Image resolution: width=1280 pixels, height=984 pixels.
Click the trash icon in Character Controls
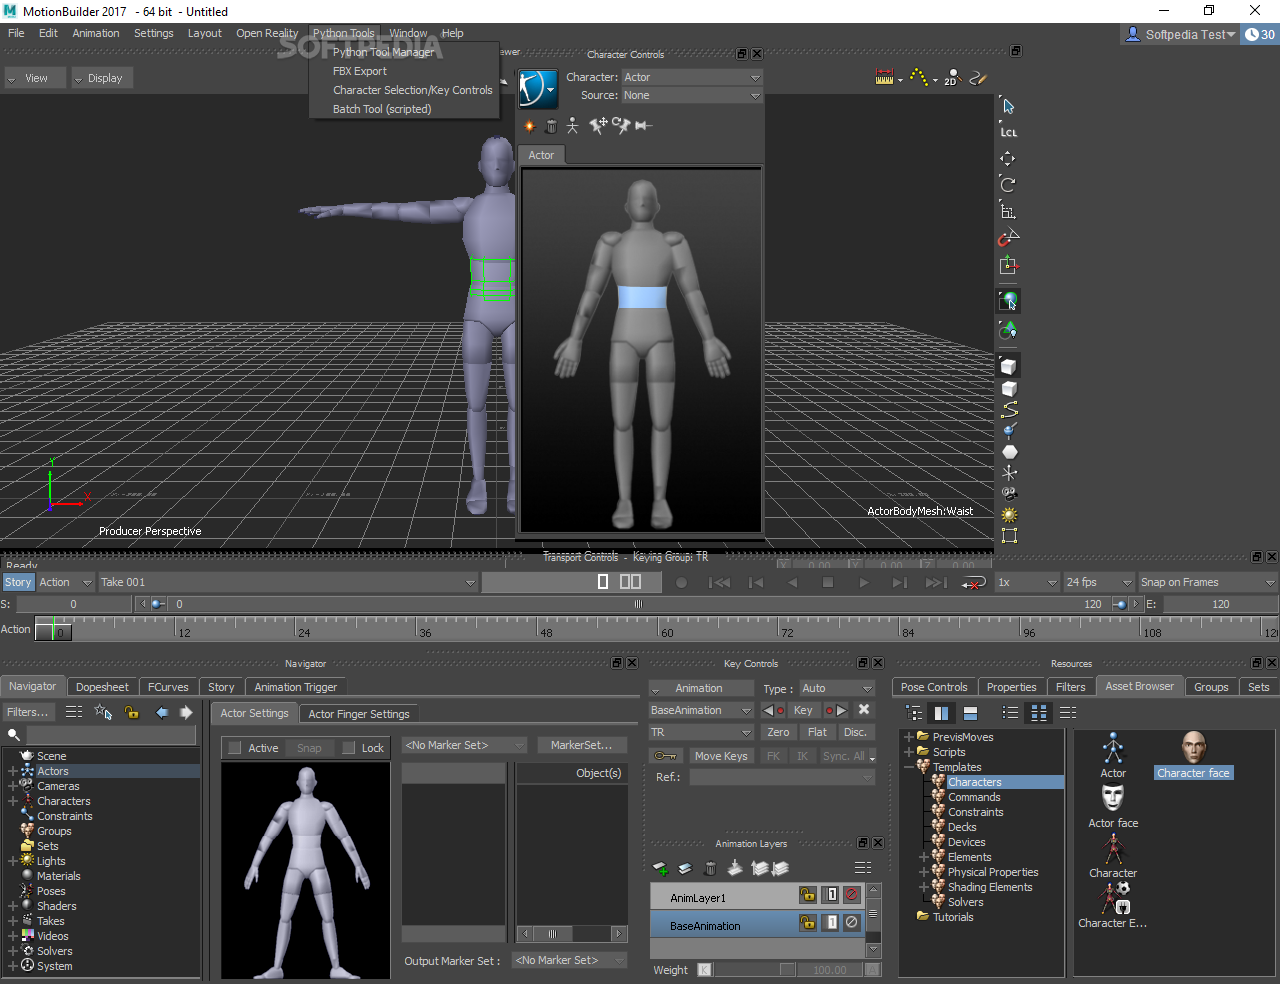(x=551, y=126)
